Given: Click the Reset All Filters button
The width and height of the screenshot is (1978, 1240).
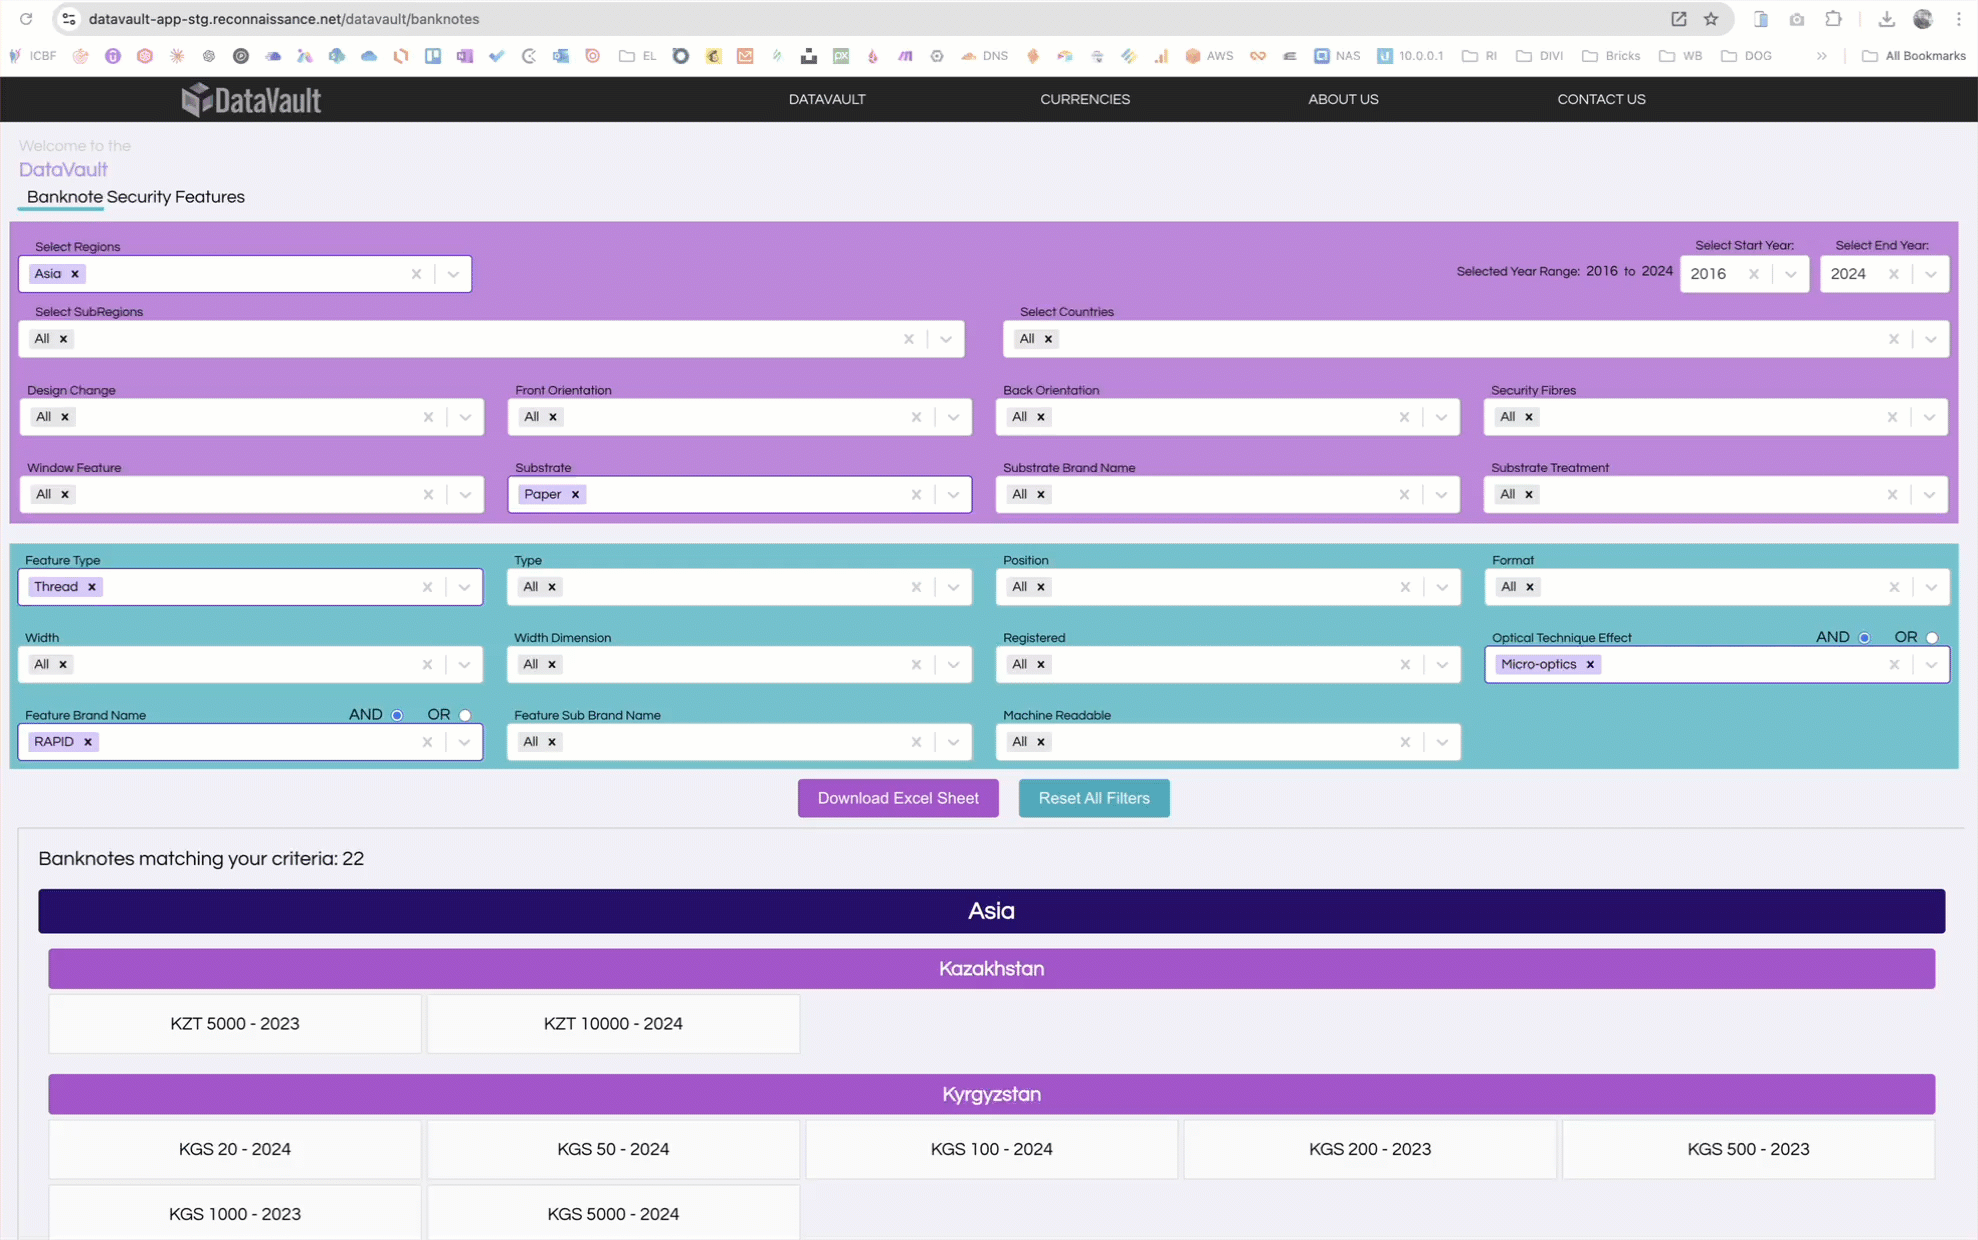Looking at the screenshot, I should [1093, 797].
